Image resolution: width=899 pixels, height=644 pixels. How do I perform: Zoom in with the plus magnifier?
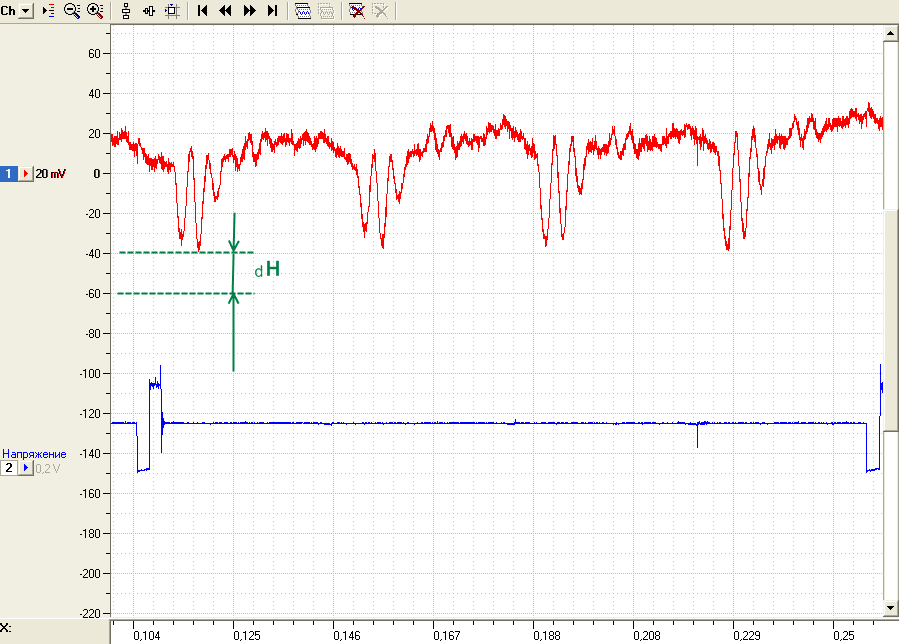[95, 10]
